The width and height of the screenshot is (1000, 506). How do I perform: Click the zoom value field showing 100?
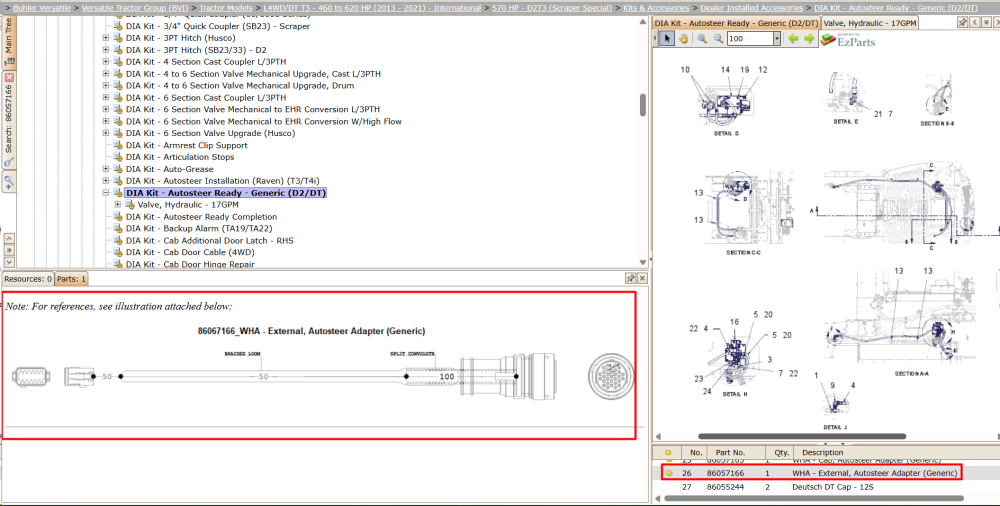[749, 38]
